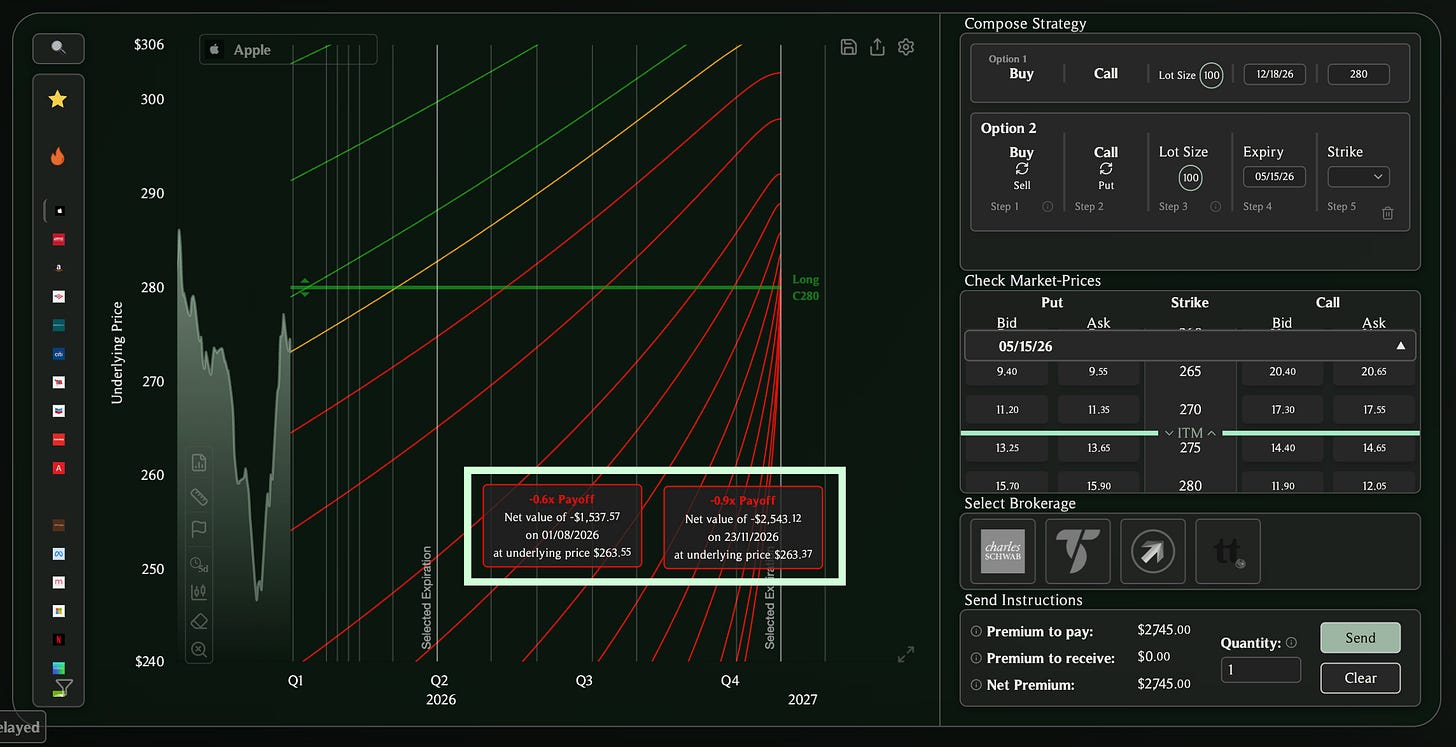Toggle Option 2 between Call and Put

(x=1106, y=168)
